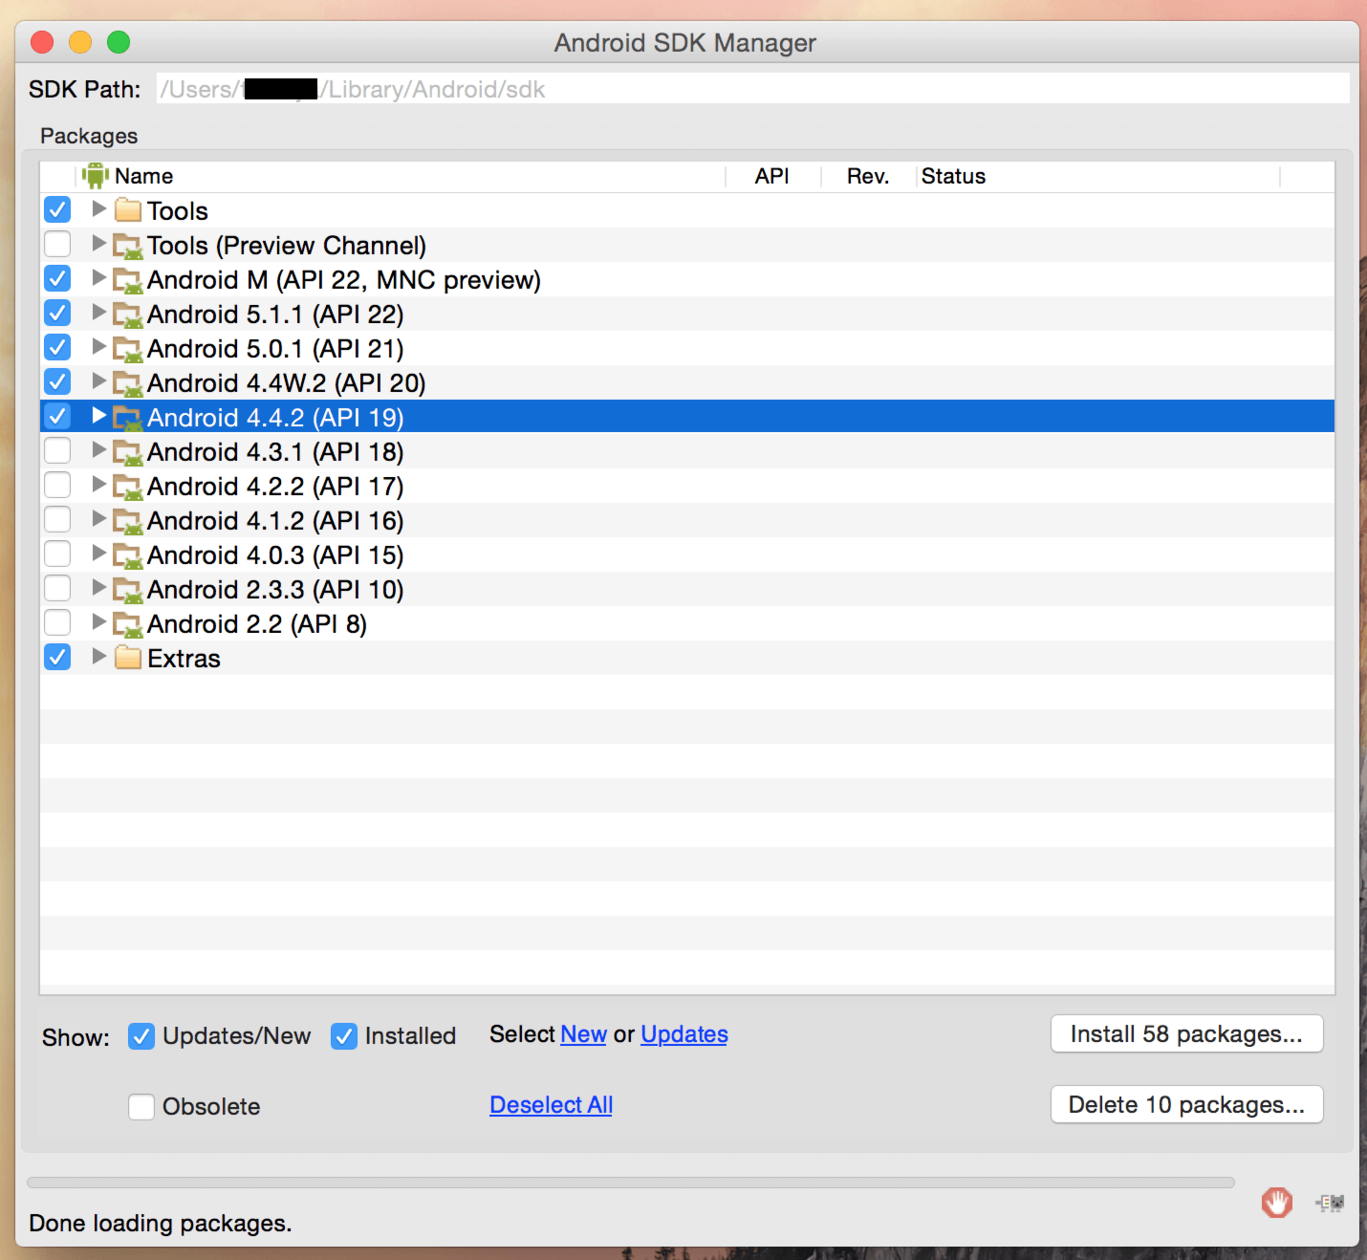Select the Updates link
The width and height of the screenshot is (1367, 1260).
pos(684,1034)
